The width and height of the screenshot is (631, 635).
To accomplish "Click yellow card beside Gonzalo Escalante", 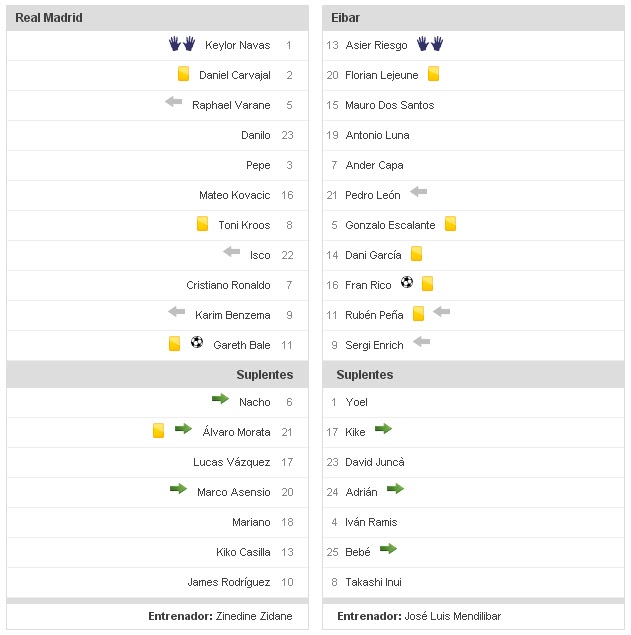I will pos(450,224).
